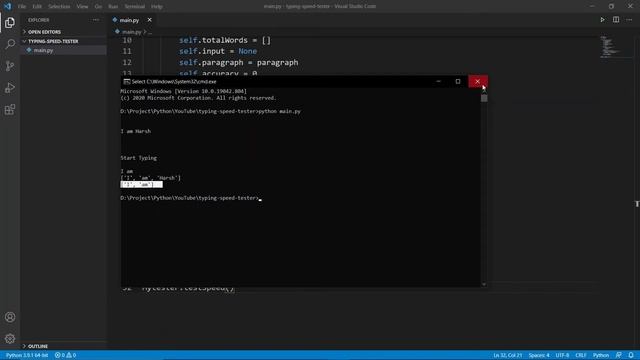Click the python main.py command line
Image resolution: width=640 pixels, height=360 pixels.
click(210, 111)
